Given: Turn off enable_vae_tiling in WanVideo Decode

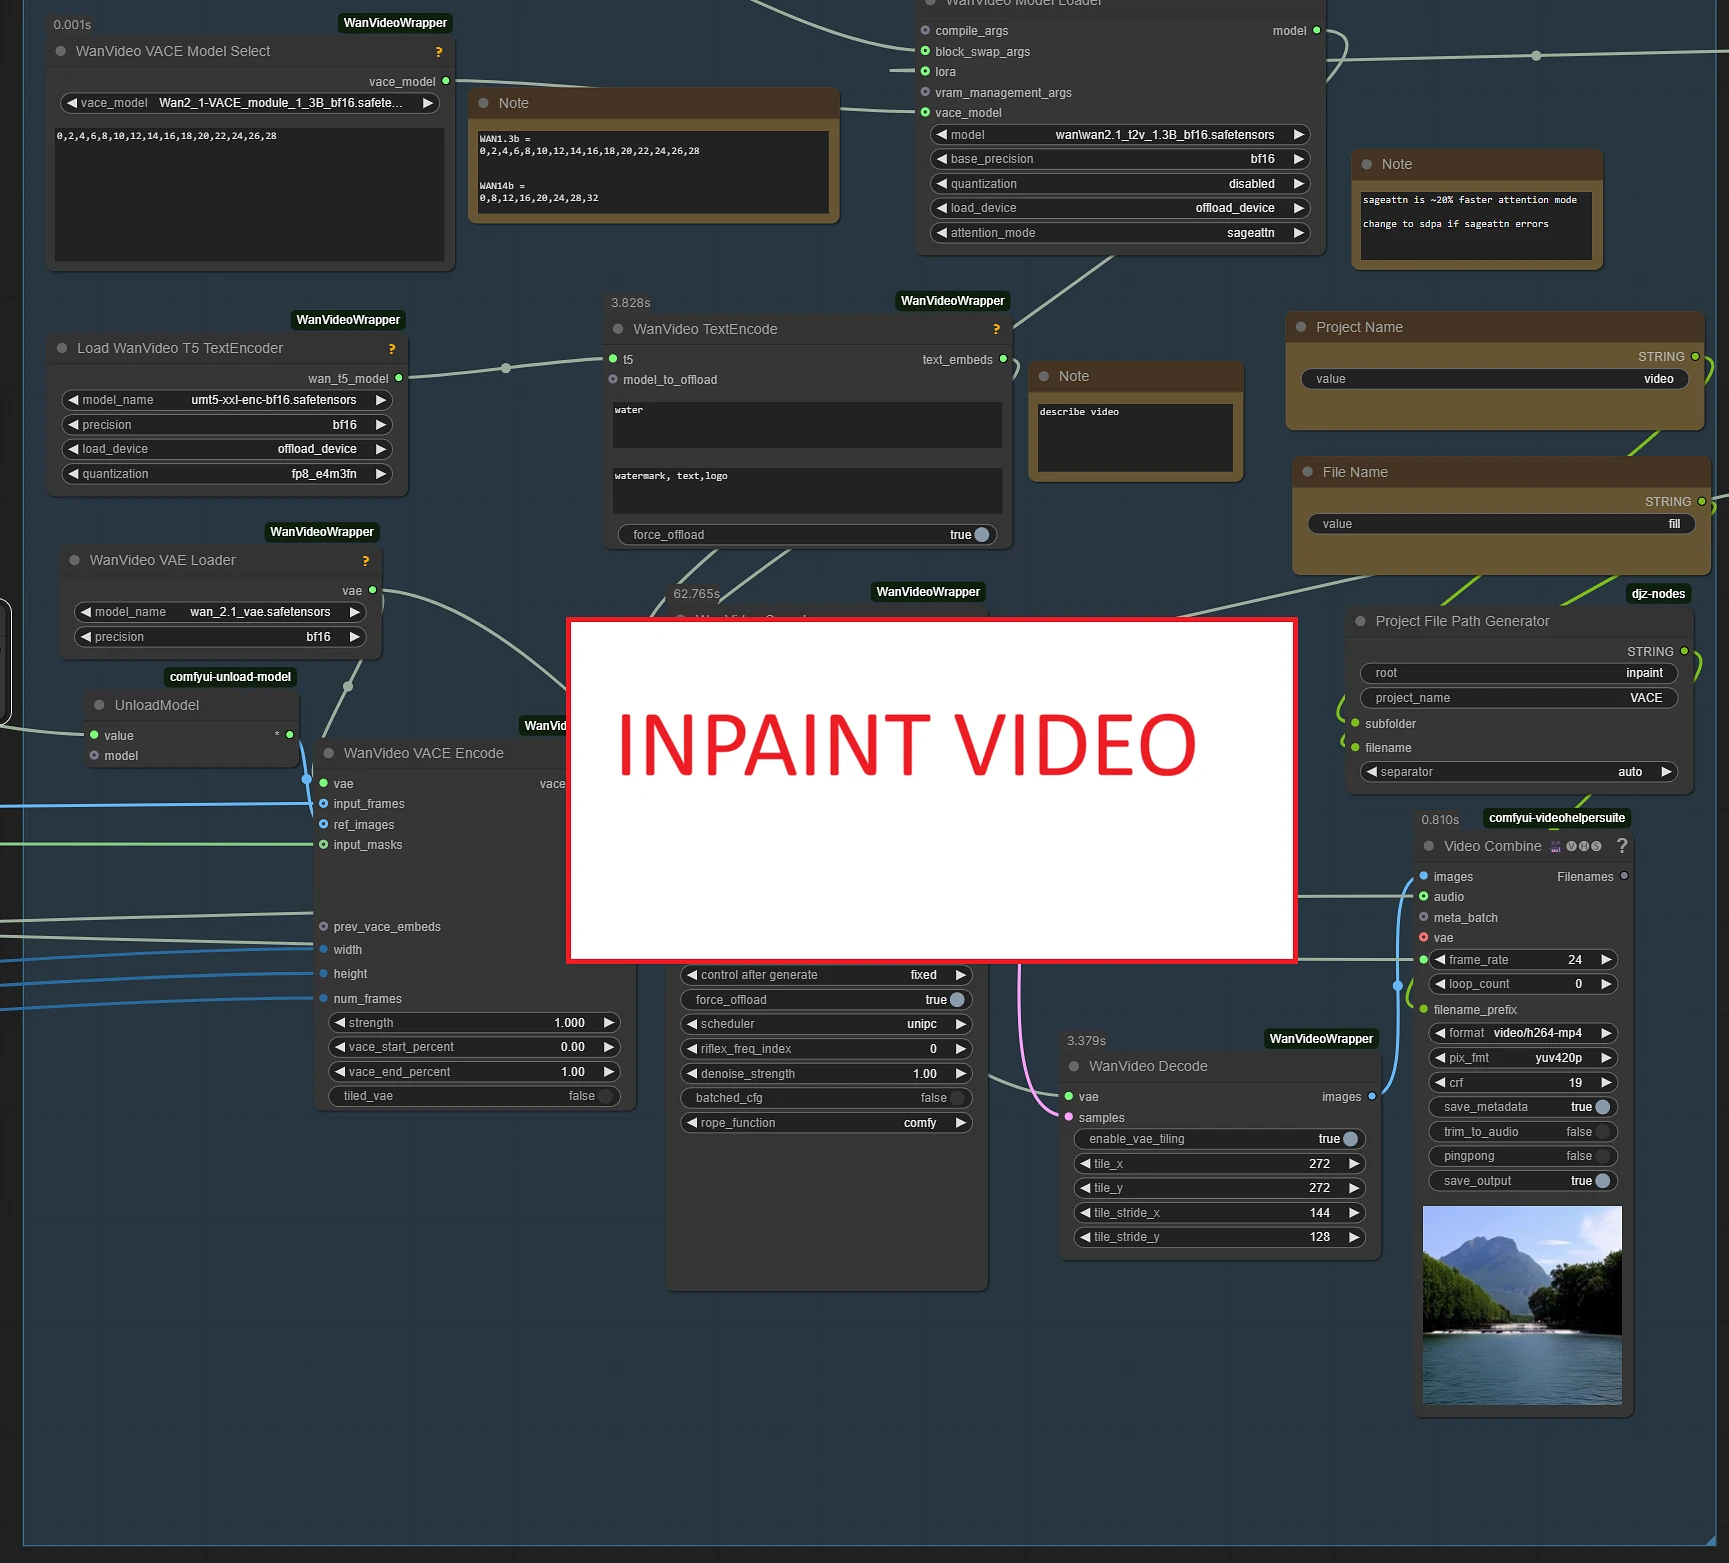Looking at the screenshot, I should [1350, 1139].
